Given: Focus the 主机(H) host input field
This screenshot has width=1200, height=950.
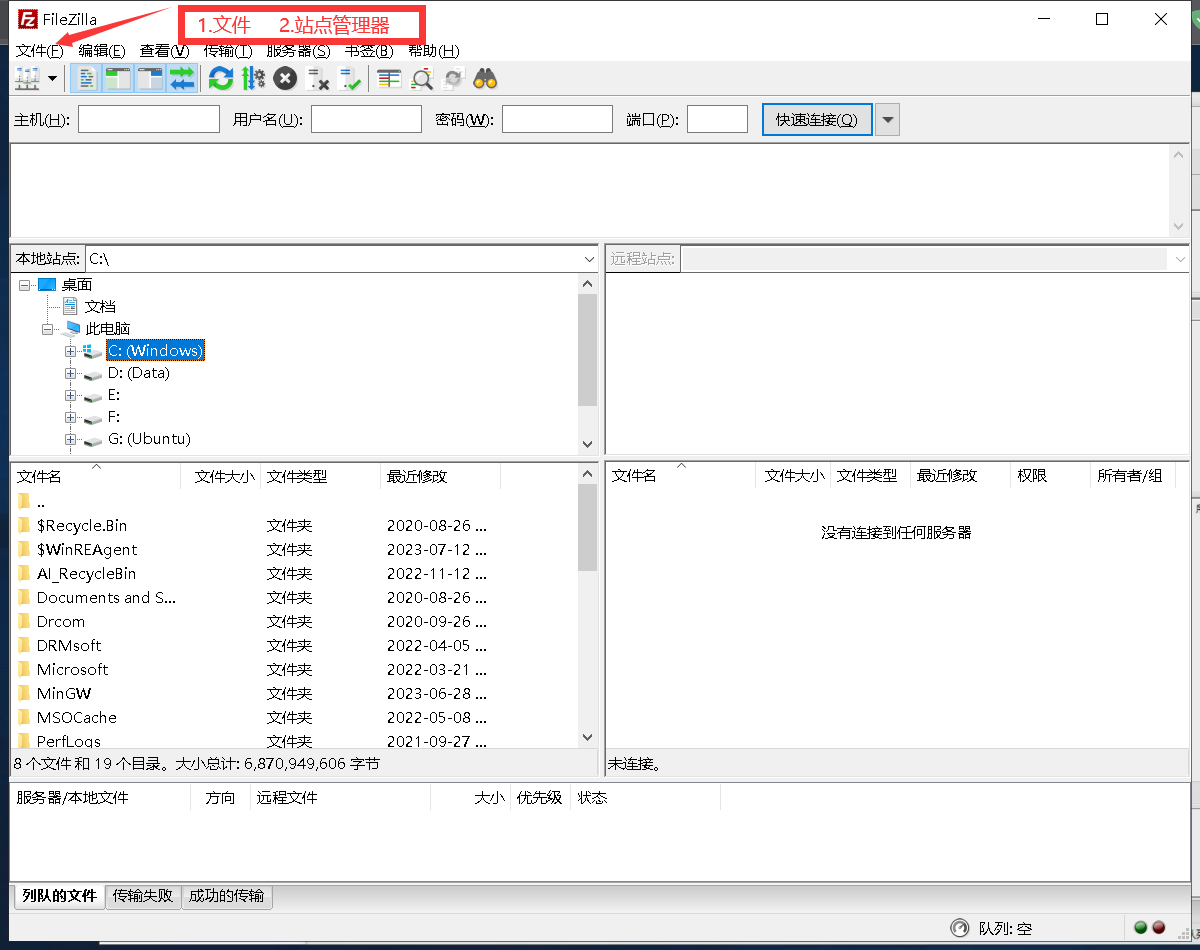Looking at the screenshot, I should click(x=149, y=120).
